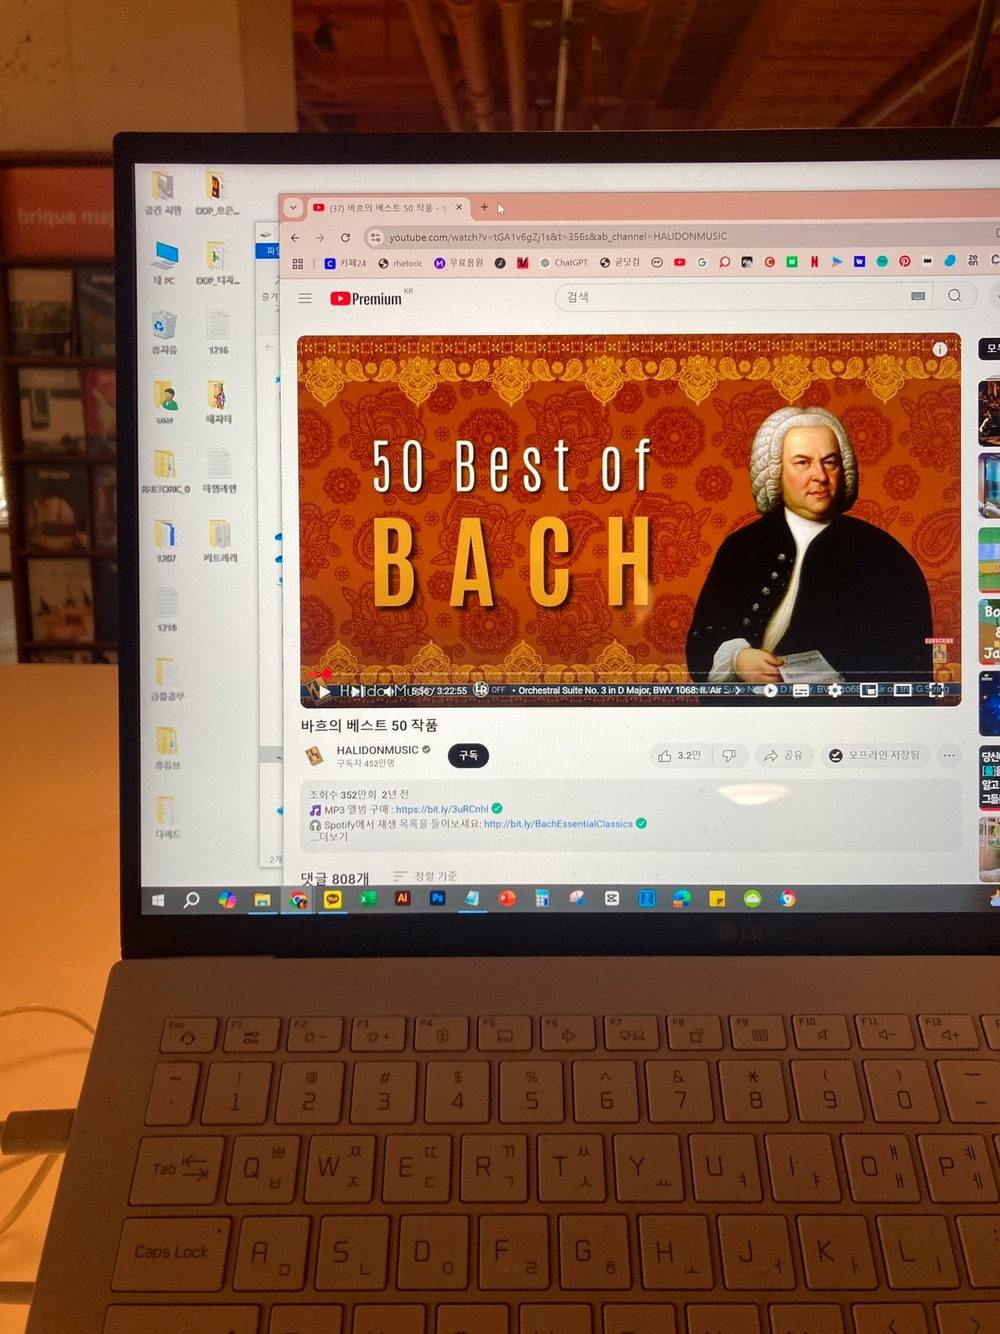1000x1334 pixels.
Task: Open the 무료음원 bookmark
Action: click(x=459, y=263)
